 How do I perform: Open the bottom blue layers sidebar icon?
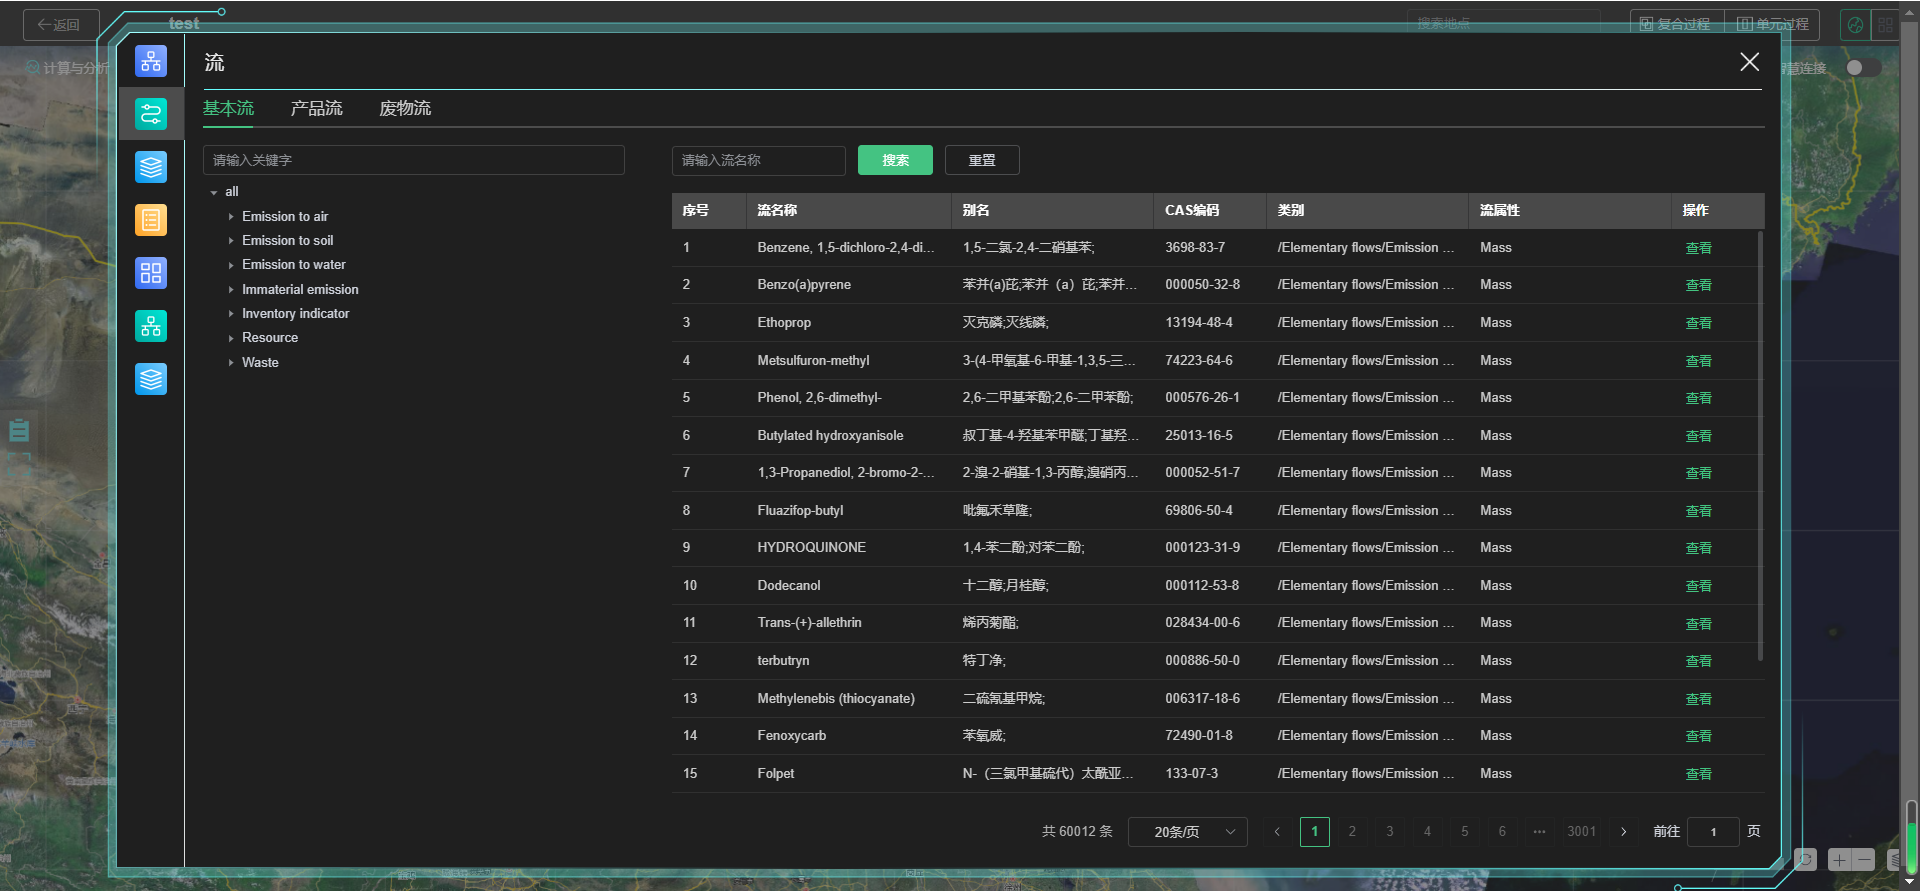tap(151, 379)
